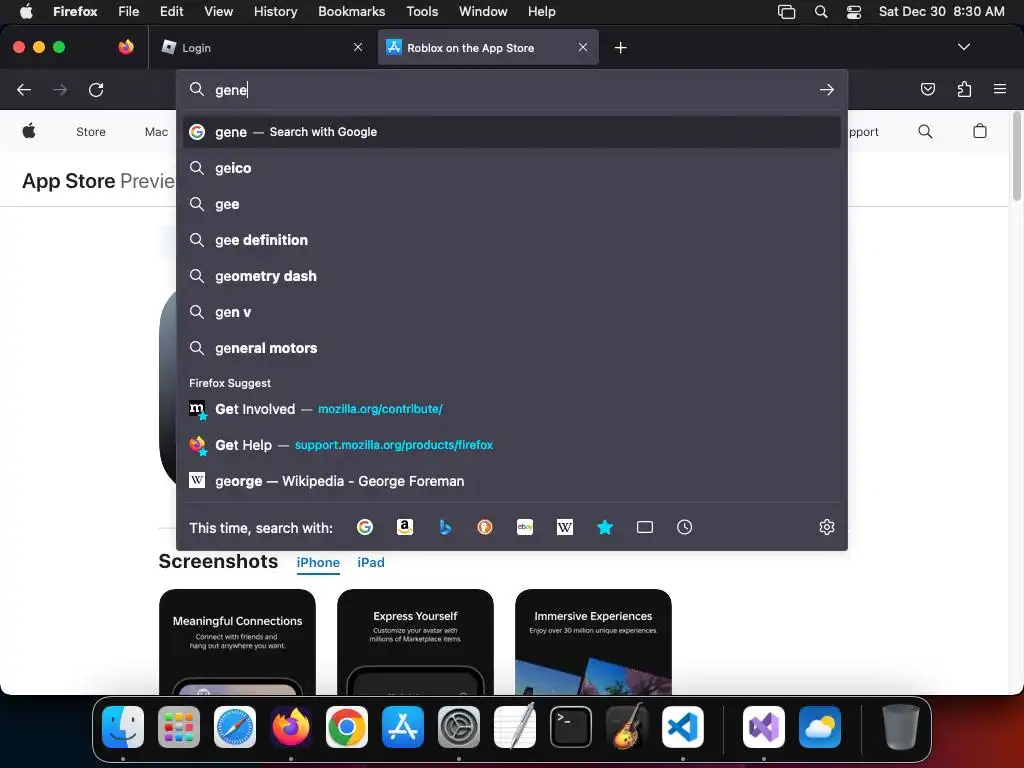Open GarageBand in the Dock
This screenshot has width=1024, height=768.
coord(627,727)
